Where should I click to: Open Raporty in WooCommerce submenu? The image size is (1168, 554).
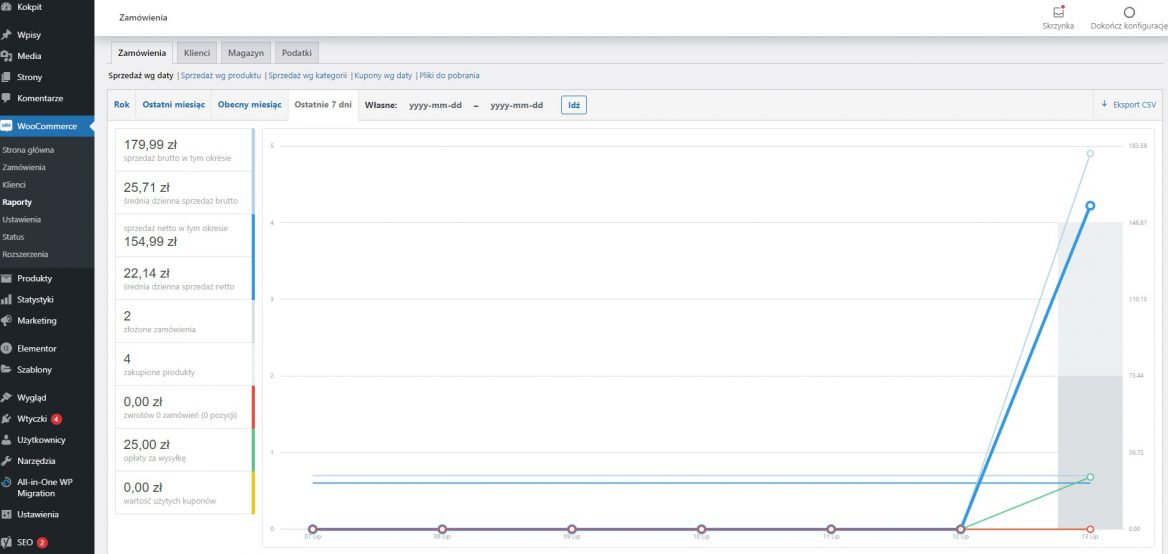click(17, 202)
